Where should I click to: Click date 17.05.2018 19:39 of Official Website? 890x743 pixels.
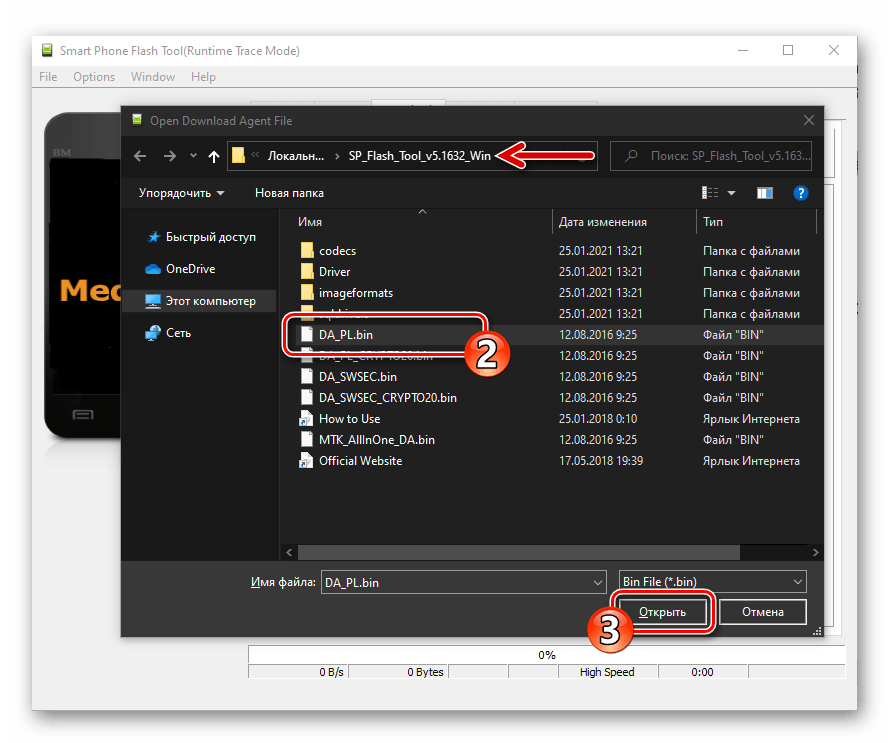point(601,460)
